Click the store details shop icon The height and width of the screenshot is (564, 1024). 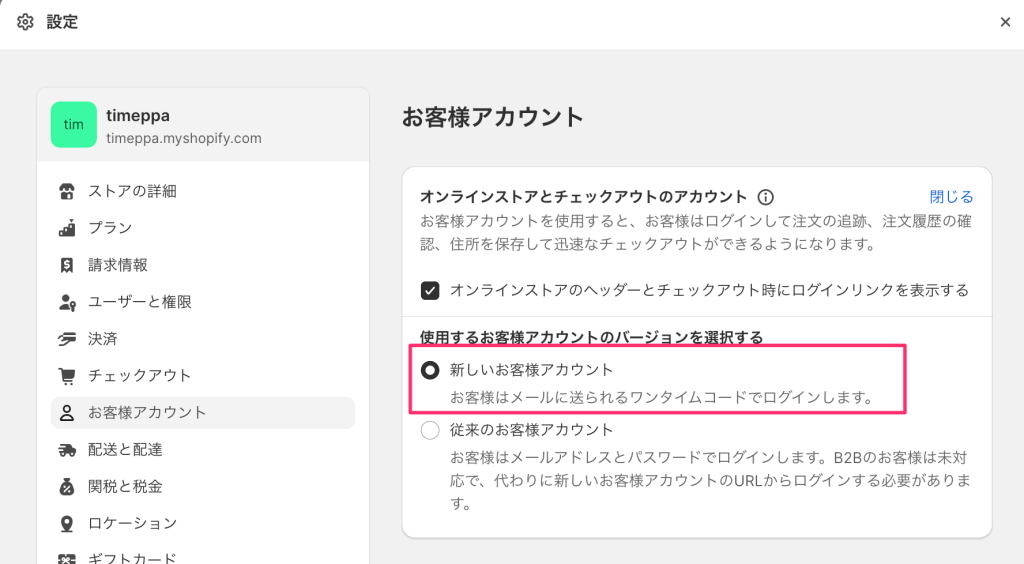pyautogui.click(x=67, y=191)
